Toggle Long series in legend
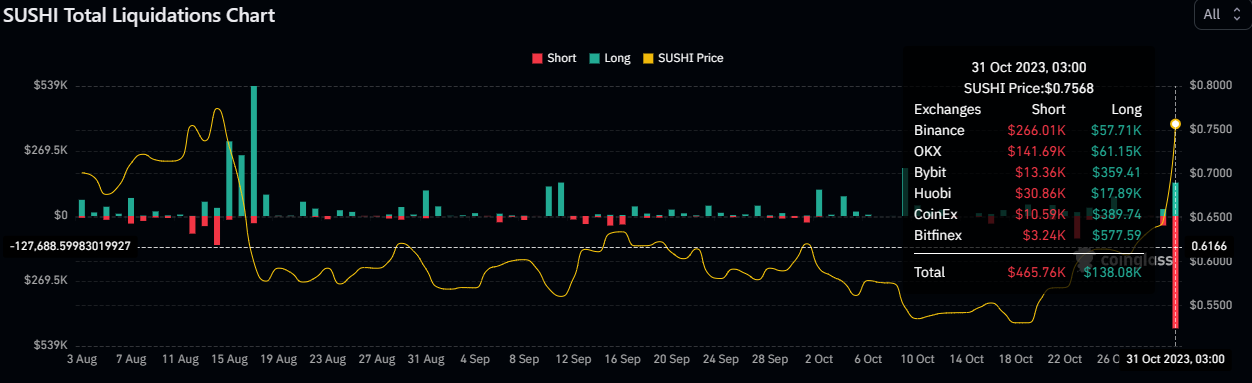The height and width of the screenshot is (383, 1252). (609, 58)
